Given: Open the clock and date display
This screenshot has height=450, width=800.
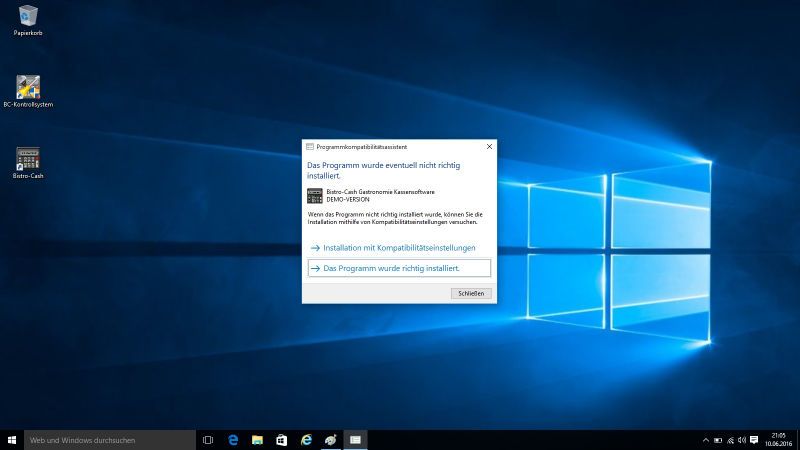Looking at the screenshot, I should tap(778, 440).
